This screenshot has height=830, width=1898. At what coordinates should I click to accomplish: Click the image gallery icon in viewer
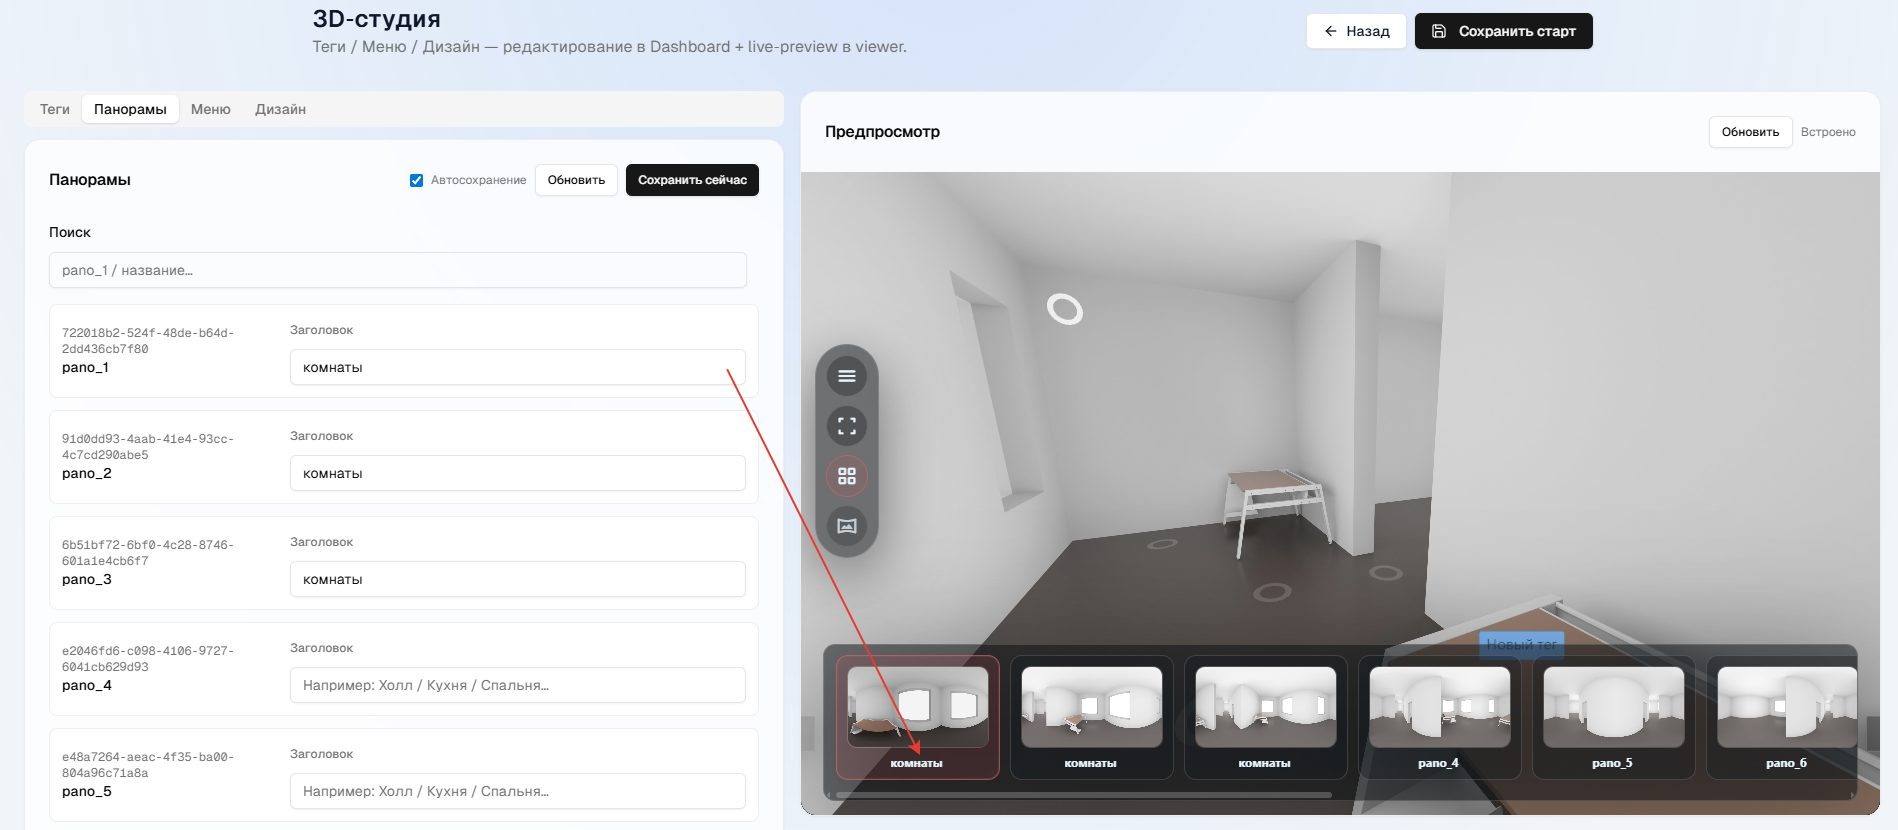847,526
